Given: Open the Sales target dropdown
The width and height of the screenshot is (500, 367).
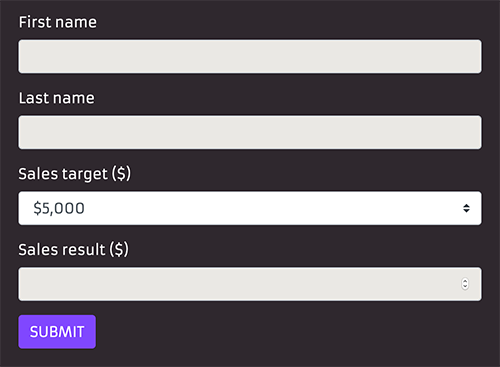Looking at the screenshot, I should pyautogui.click(x=250, y=208).
